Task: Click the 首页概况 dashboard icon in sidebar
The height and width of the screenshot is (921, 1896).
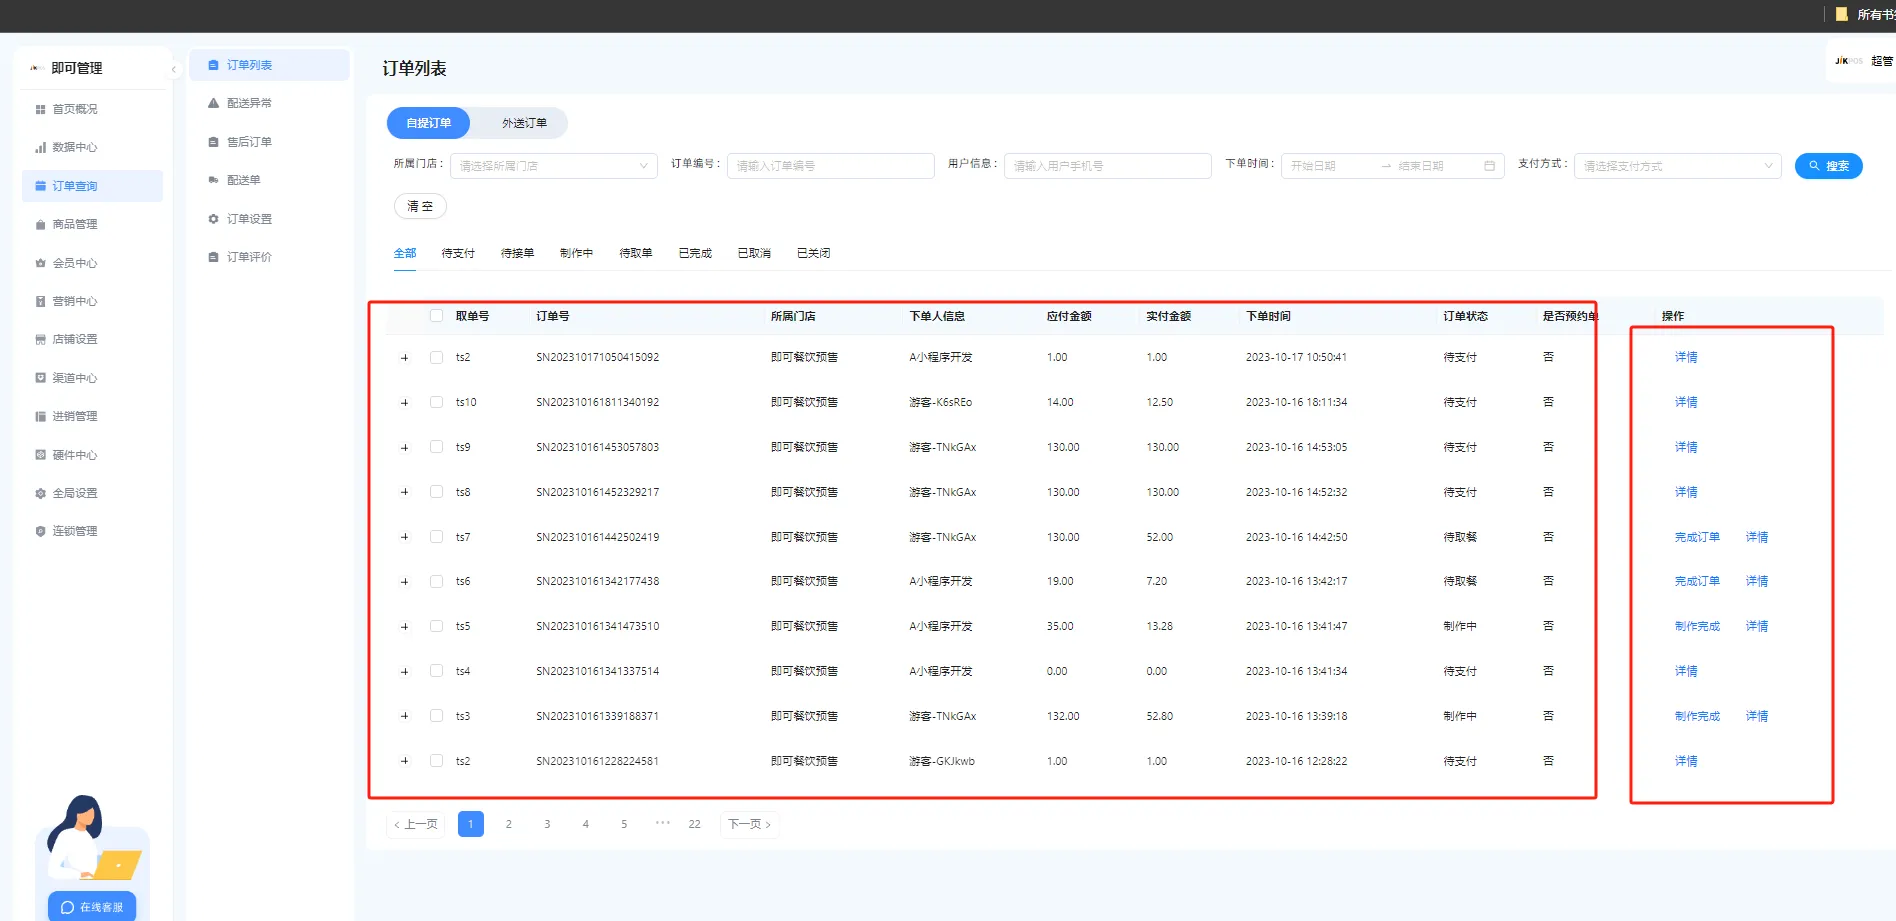Action: click(x=41, y=109)
